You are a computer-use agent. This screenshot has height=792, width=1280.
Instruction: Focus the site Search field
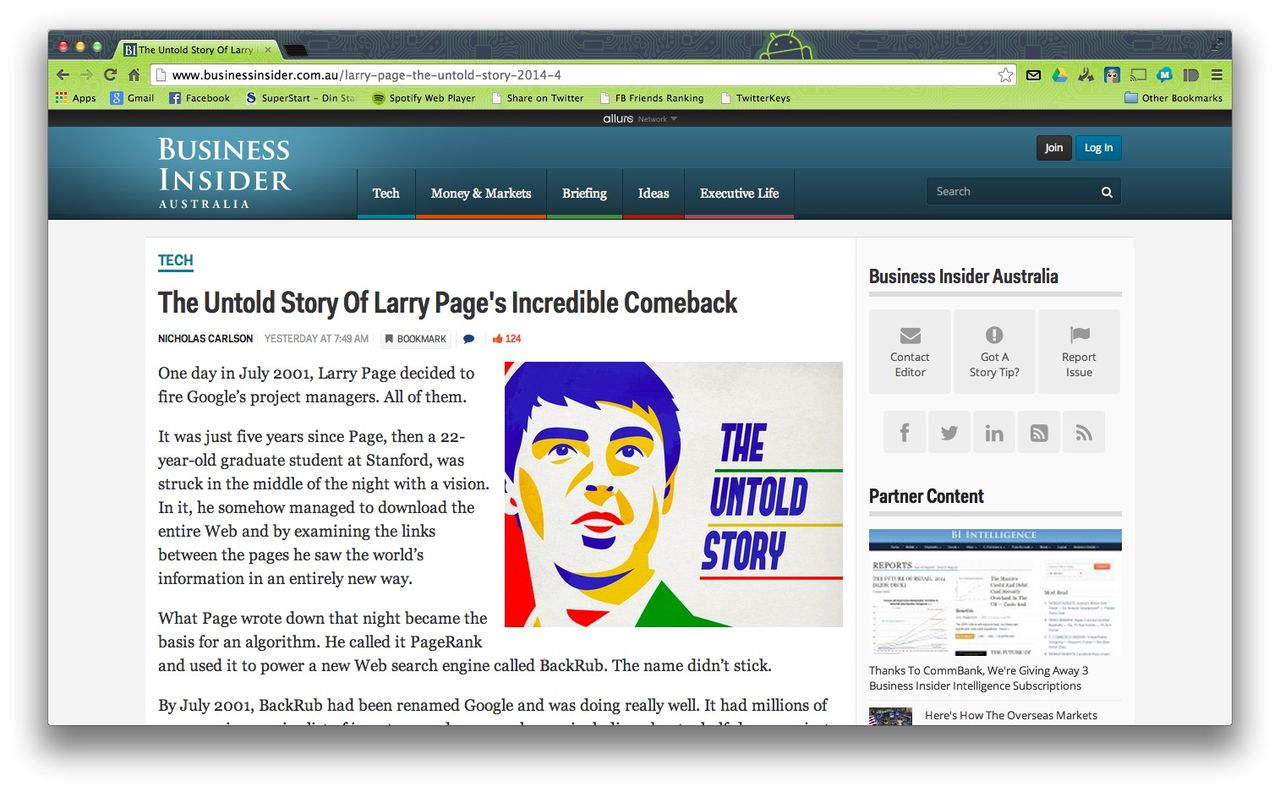coord(1012,192)
